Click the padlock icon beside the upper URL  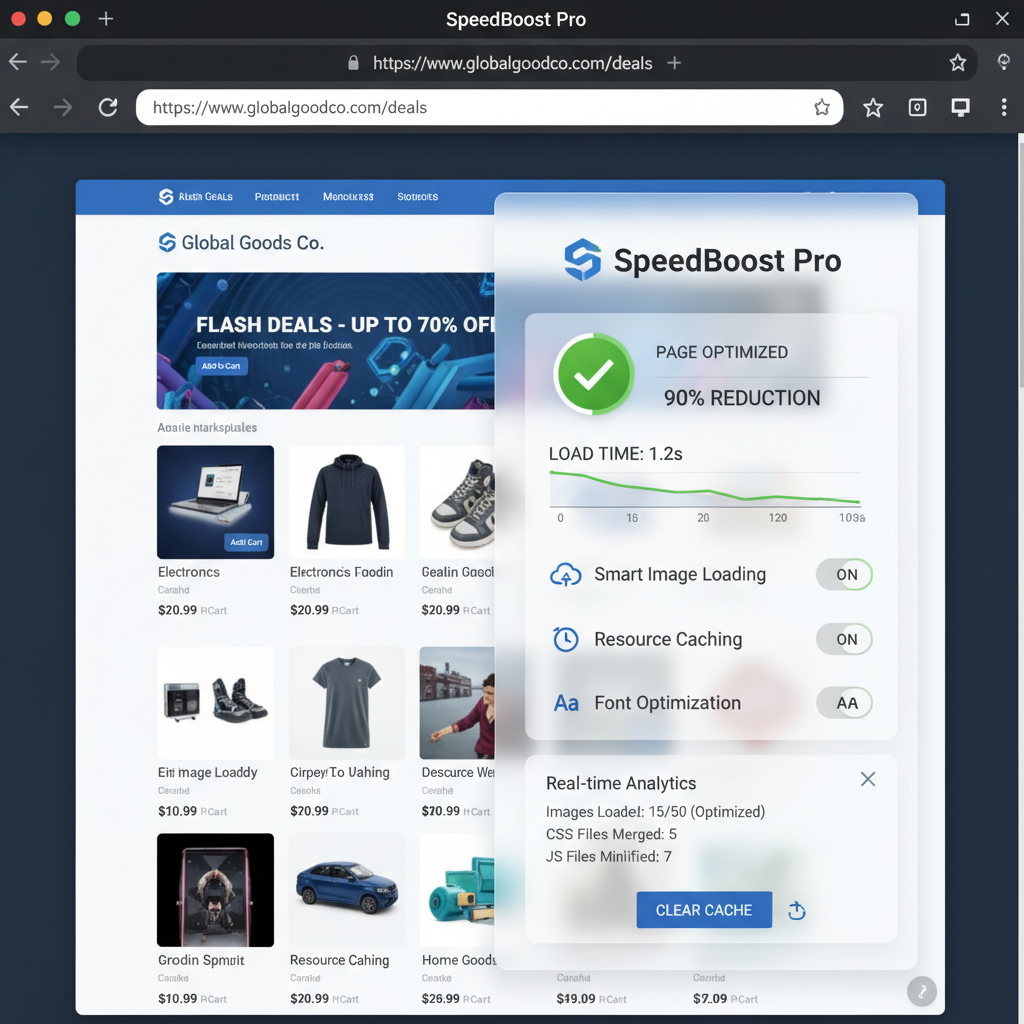353,63
